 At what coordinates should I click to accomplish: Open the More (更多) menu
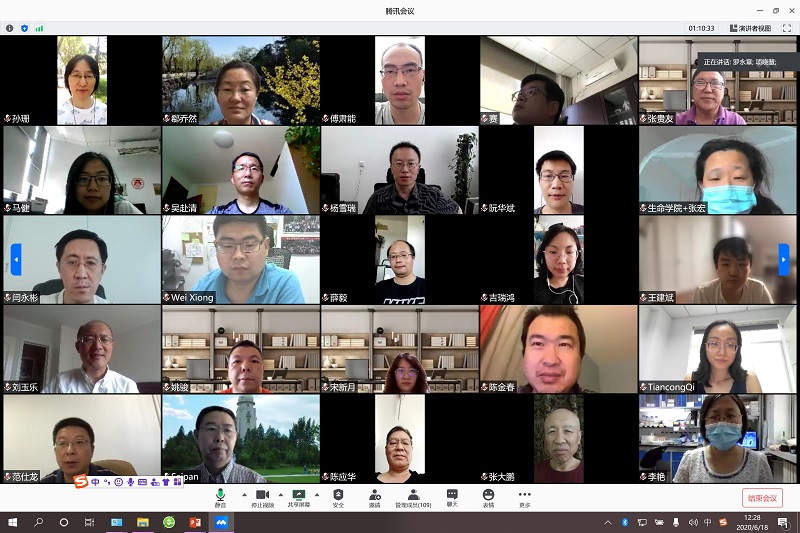[x=524, y=496]
